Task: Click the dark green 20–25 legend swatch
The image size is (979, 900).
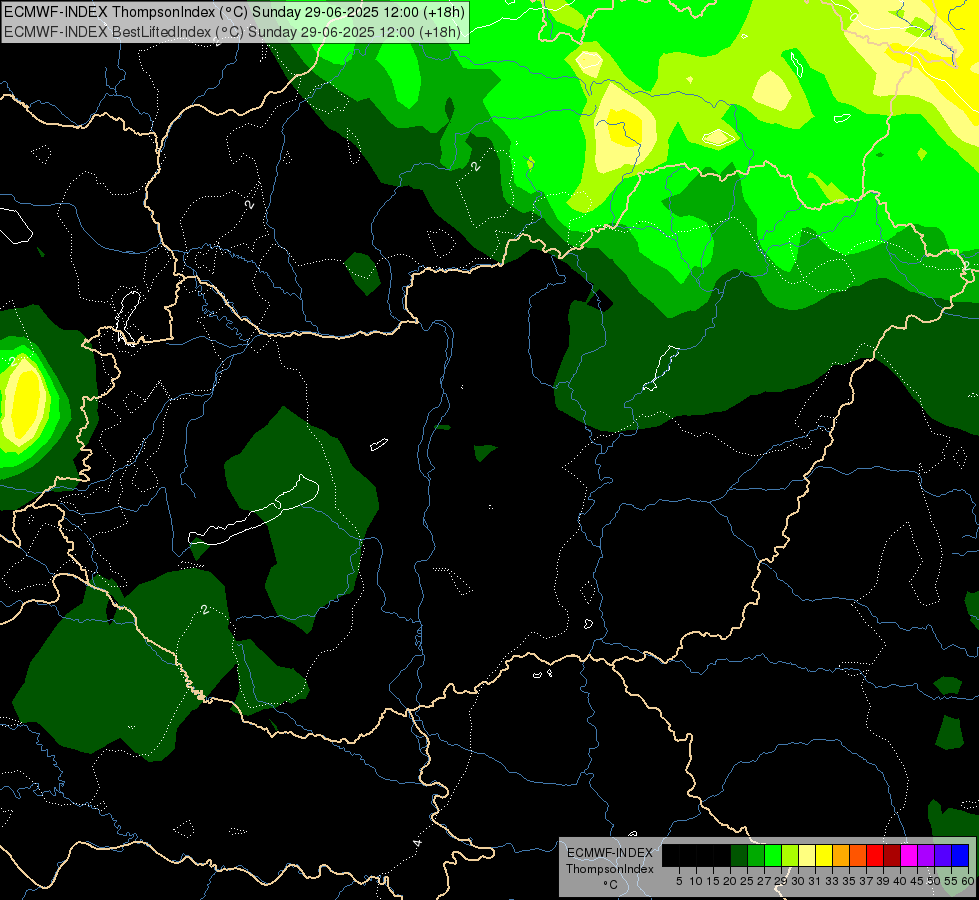Action: [x=739, y=855]
